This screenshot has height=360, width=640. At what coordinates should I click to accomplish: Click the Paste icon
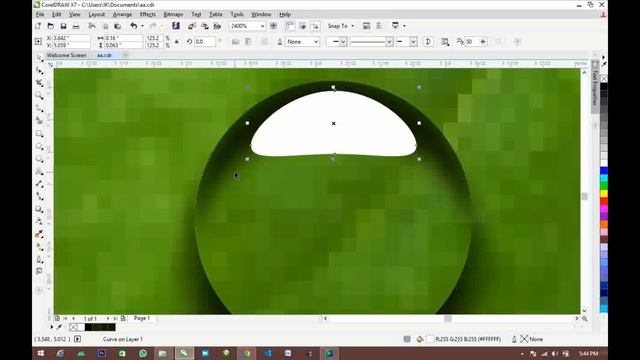pyautogui.click(x=118, y=26)
